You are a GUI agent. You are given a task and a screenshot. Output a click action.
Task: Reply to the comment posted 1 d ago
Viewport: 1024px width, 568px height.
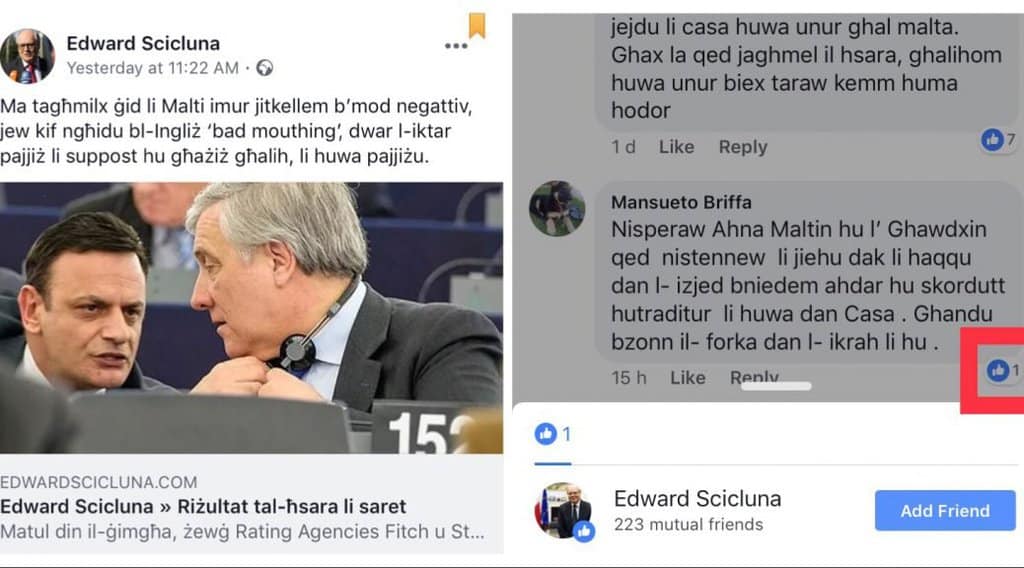coord(743,147)
